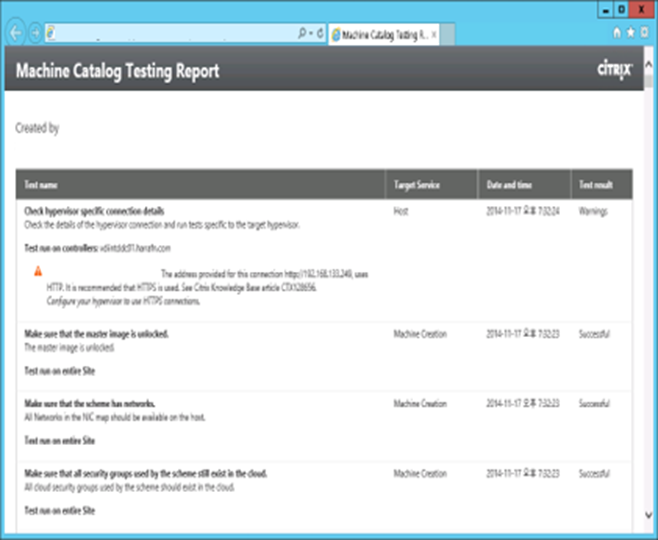The image size is (658, 540).
Task: Click the Citrix logo in the header
Action: 615,70
